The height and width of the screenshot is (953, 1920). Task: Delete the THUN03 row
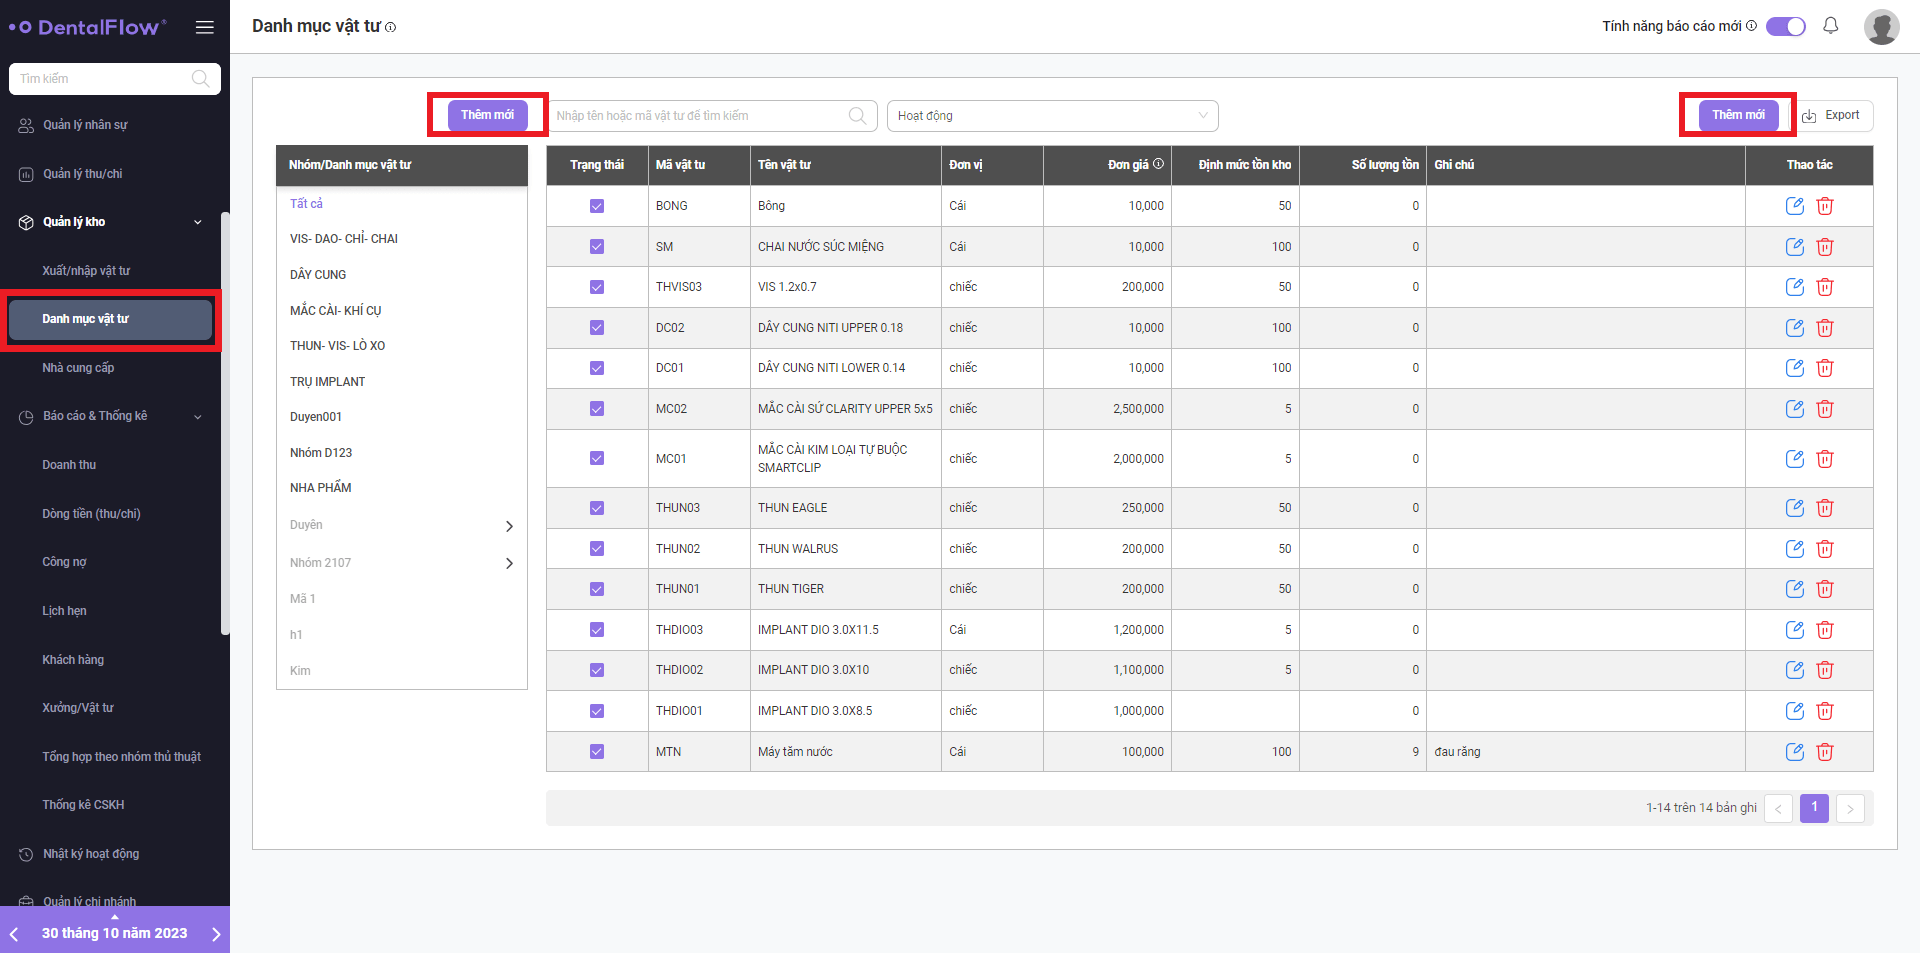(1825, 508)
